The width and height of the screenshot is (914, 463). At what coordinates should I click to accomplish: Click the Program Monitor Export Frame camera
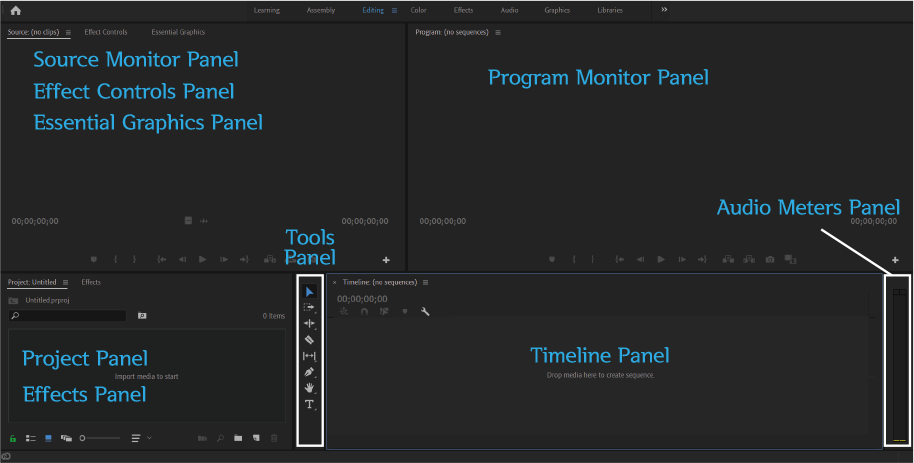click(x=770, y=259)
